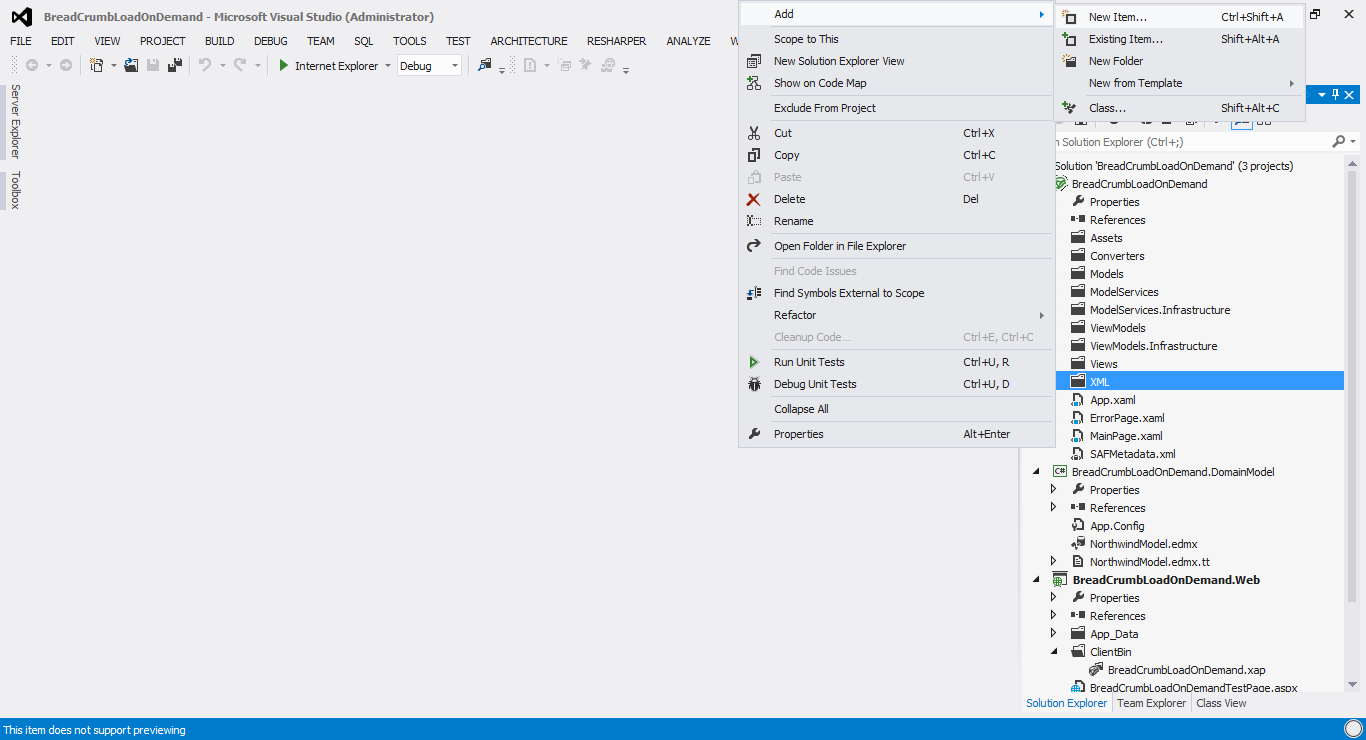This screenshot has height=740, width=1366.
Task: Click the New Solution Explorer View icon
Action: pyautogui.click(x=754, y=61)
